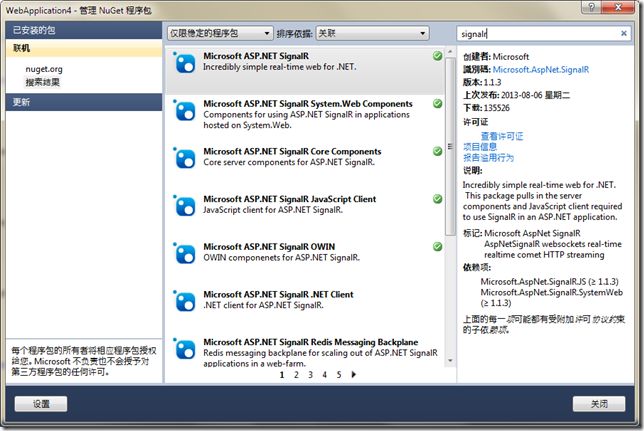Click scroll down arrow of package list
Viewport: 644px width, 431px height.
tap(450, 360)
